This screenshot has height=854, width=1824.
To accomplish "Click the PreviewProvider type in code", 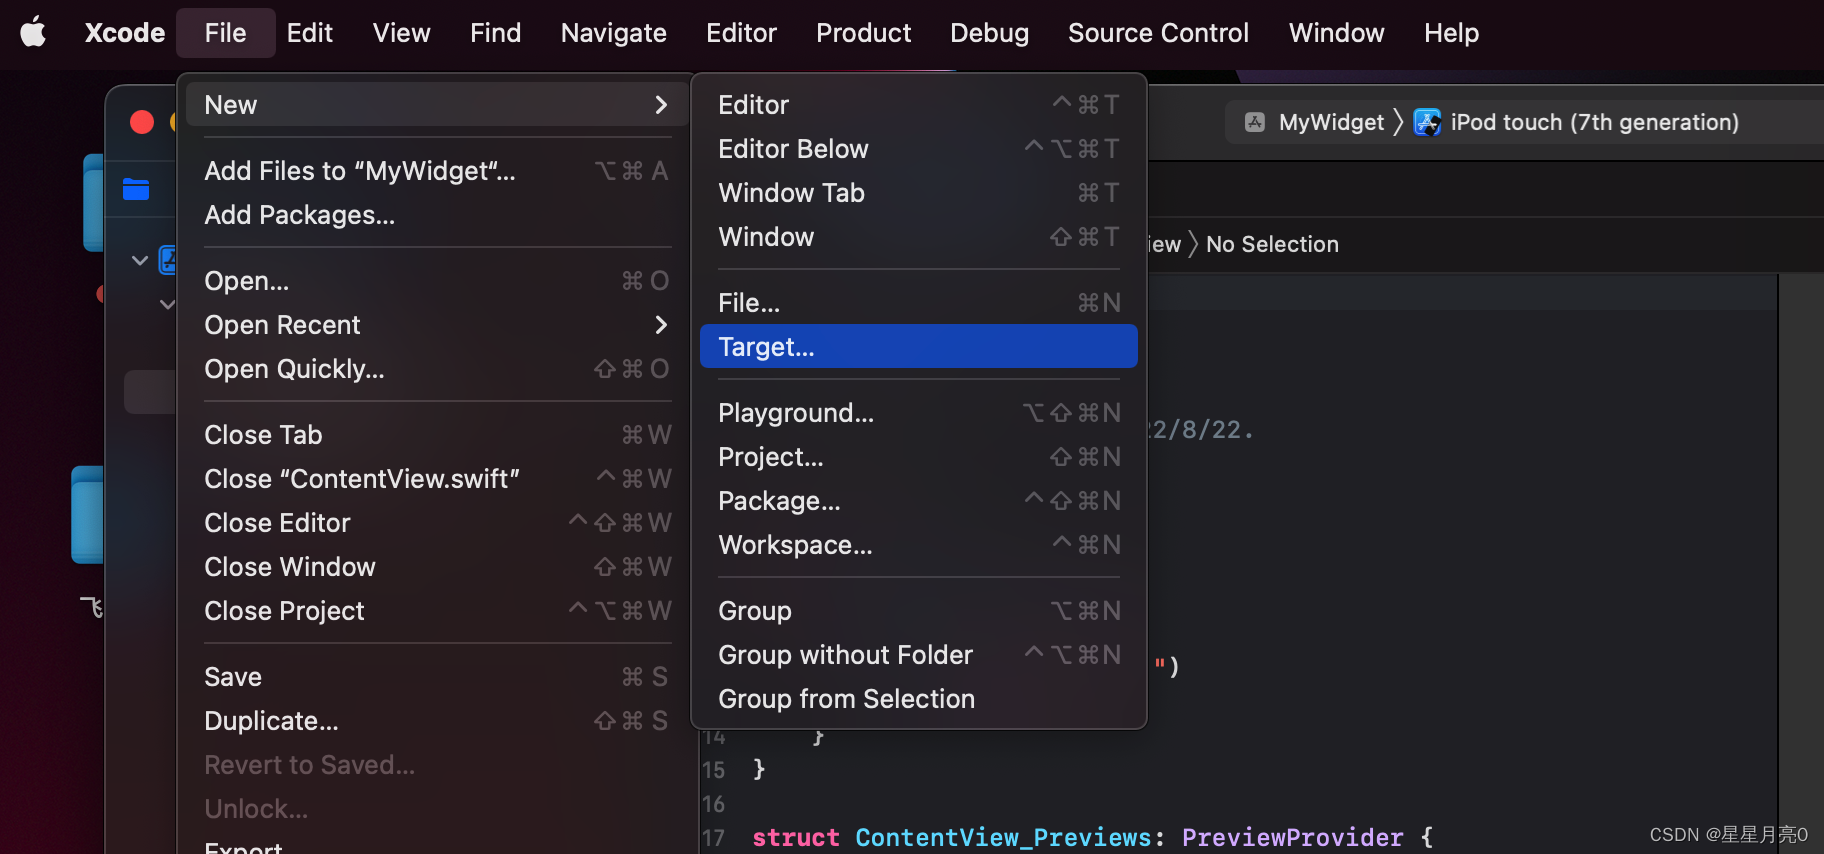I will click(1292, 837).
